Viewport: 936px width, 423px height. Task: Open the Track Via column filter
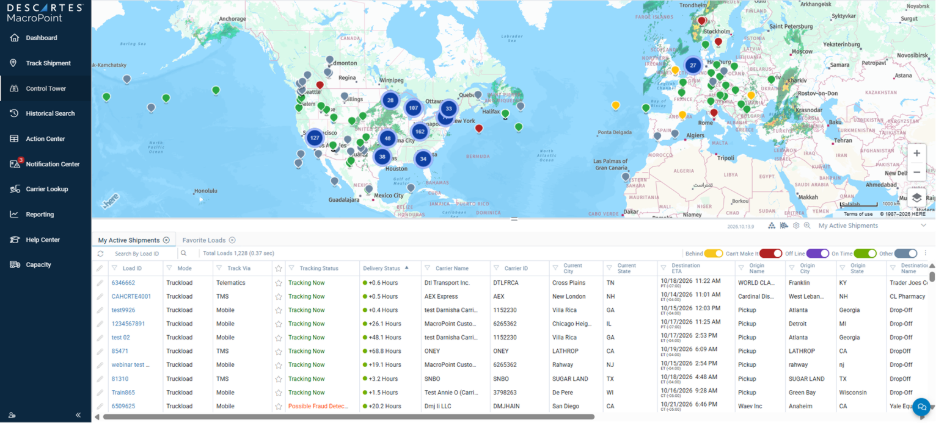tap(219, 268)
